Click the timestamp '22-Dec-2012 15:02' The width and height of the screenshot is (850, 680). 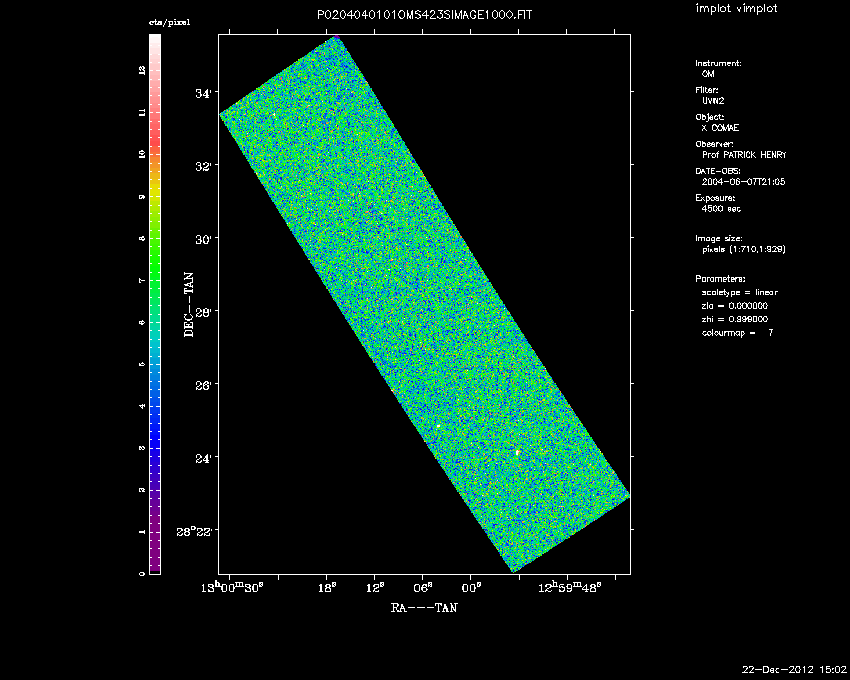pyautogui.click(x=794, y=670)
